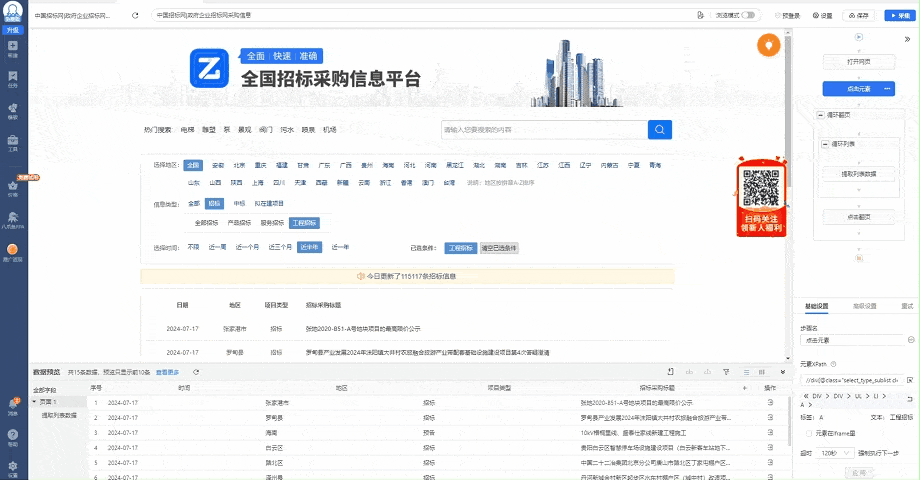
Task: Click the webpage search keyword input
Action: tap(544, 130)
